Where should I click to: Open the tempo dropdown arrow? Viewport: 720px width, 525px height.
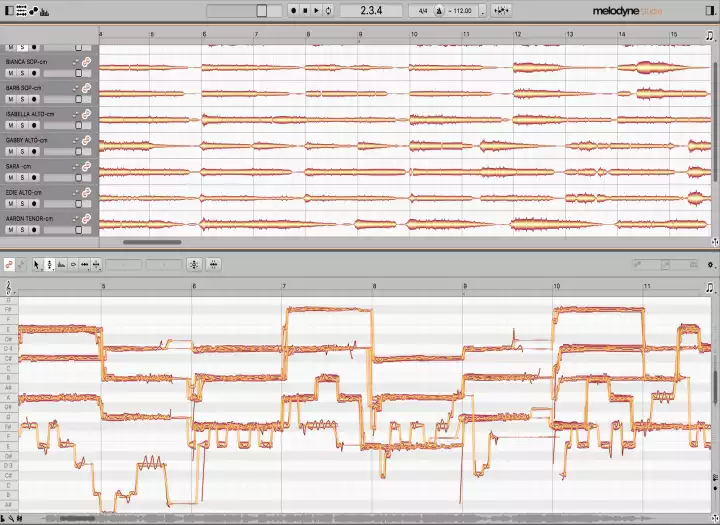(483, 11)
